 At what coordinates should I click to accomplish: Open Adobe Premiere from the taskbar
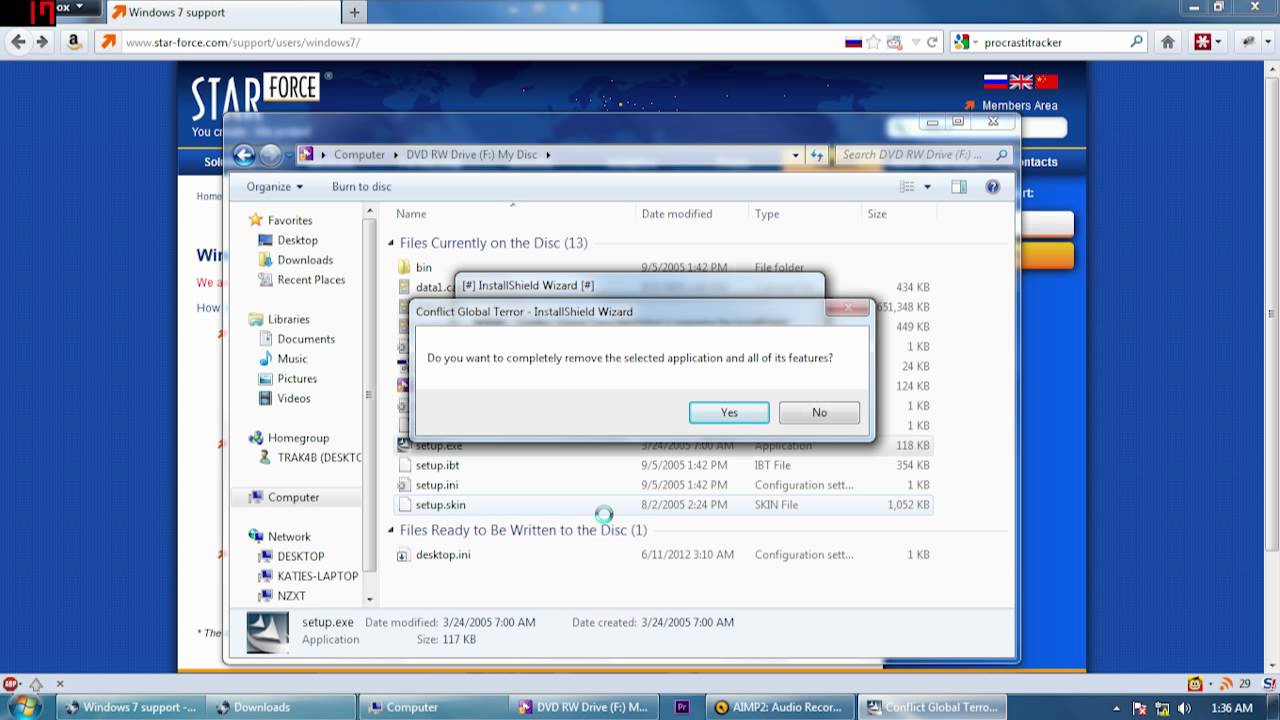coord(682,707)
